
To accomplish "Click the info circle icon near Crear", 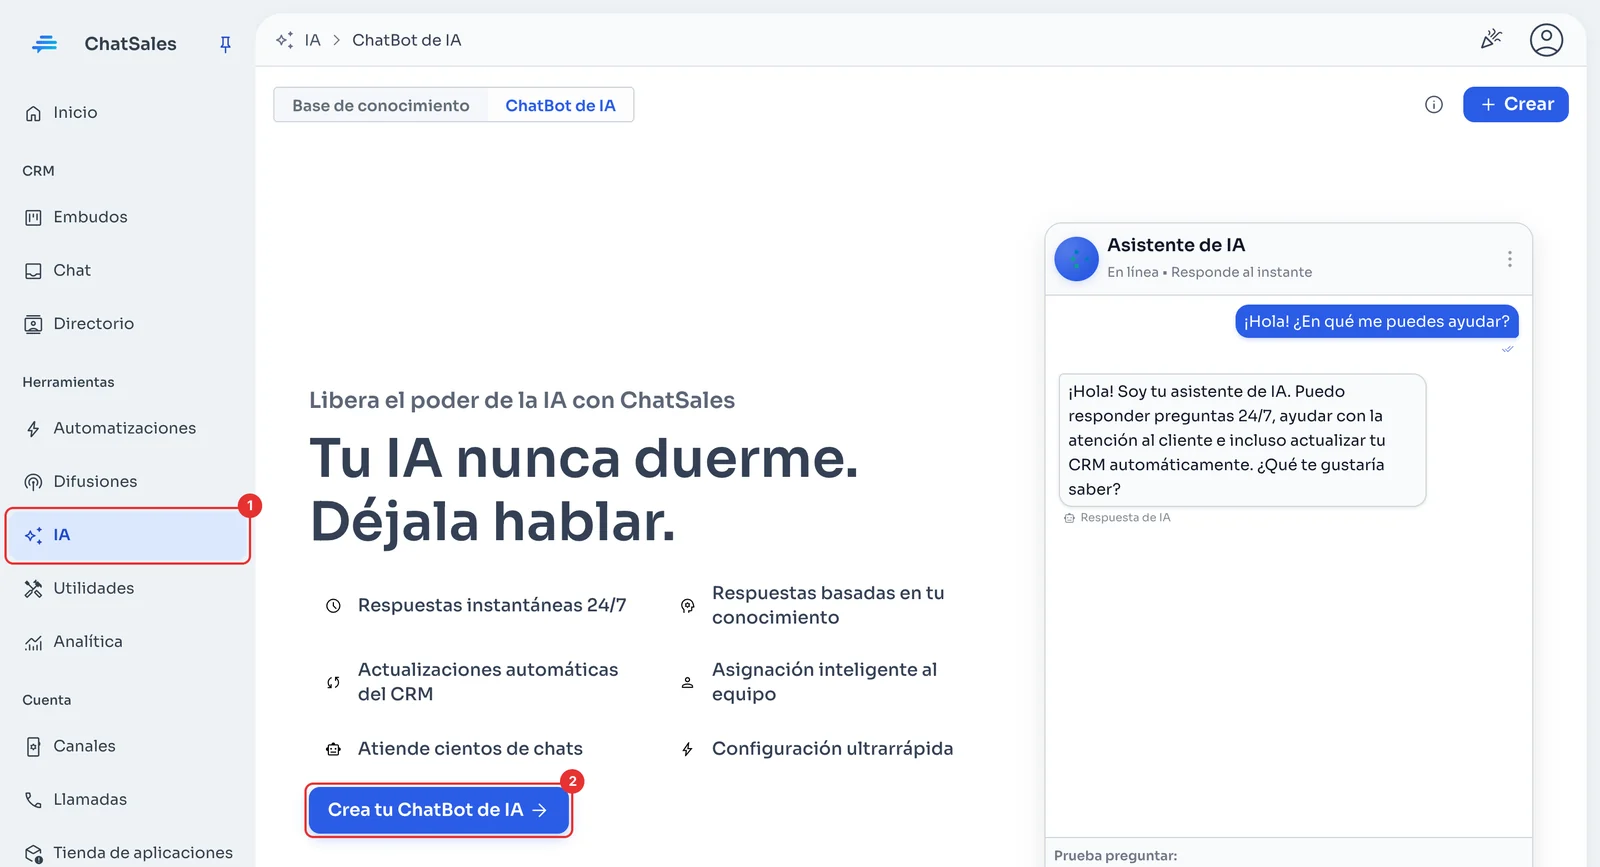I will (x=1434, y=105).
